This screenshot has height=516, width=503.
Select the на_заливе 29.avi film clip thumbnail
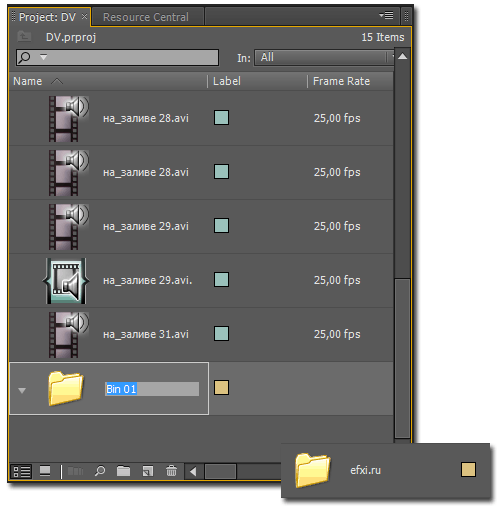[69, 227]
